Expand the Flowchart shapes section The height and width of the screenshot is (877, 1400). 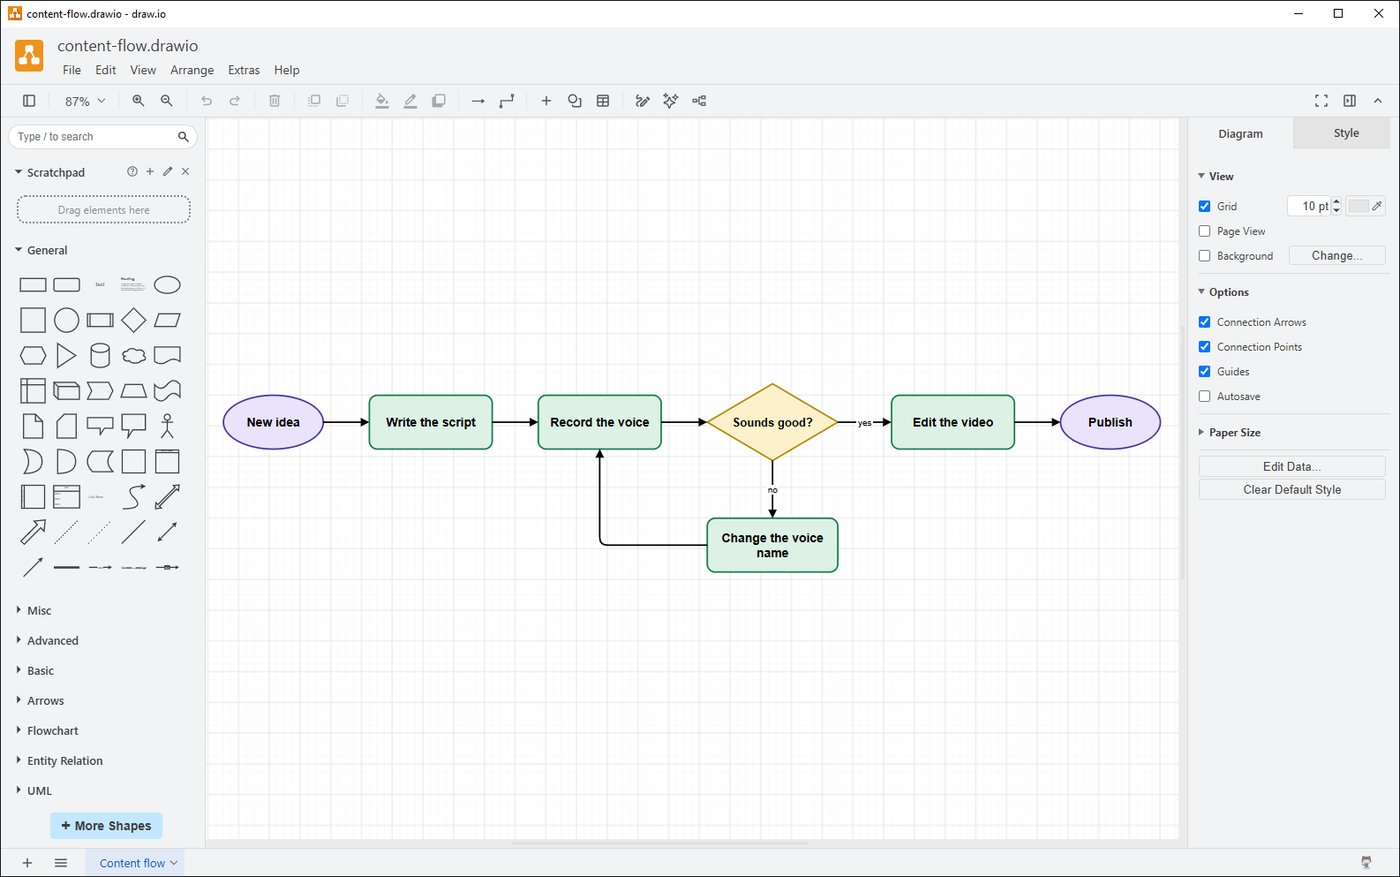47,730
